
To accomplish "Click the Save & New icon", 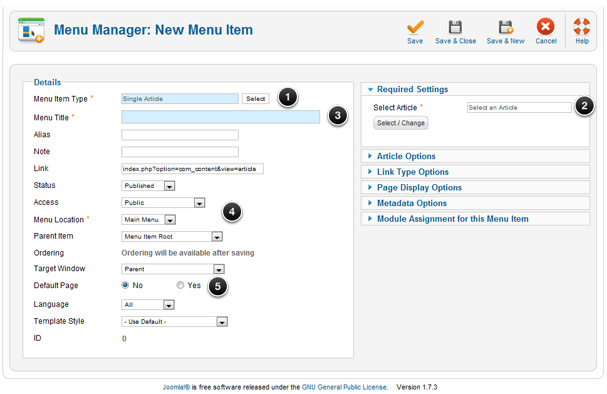I will tap(506, 27).
